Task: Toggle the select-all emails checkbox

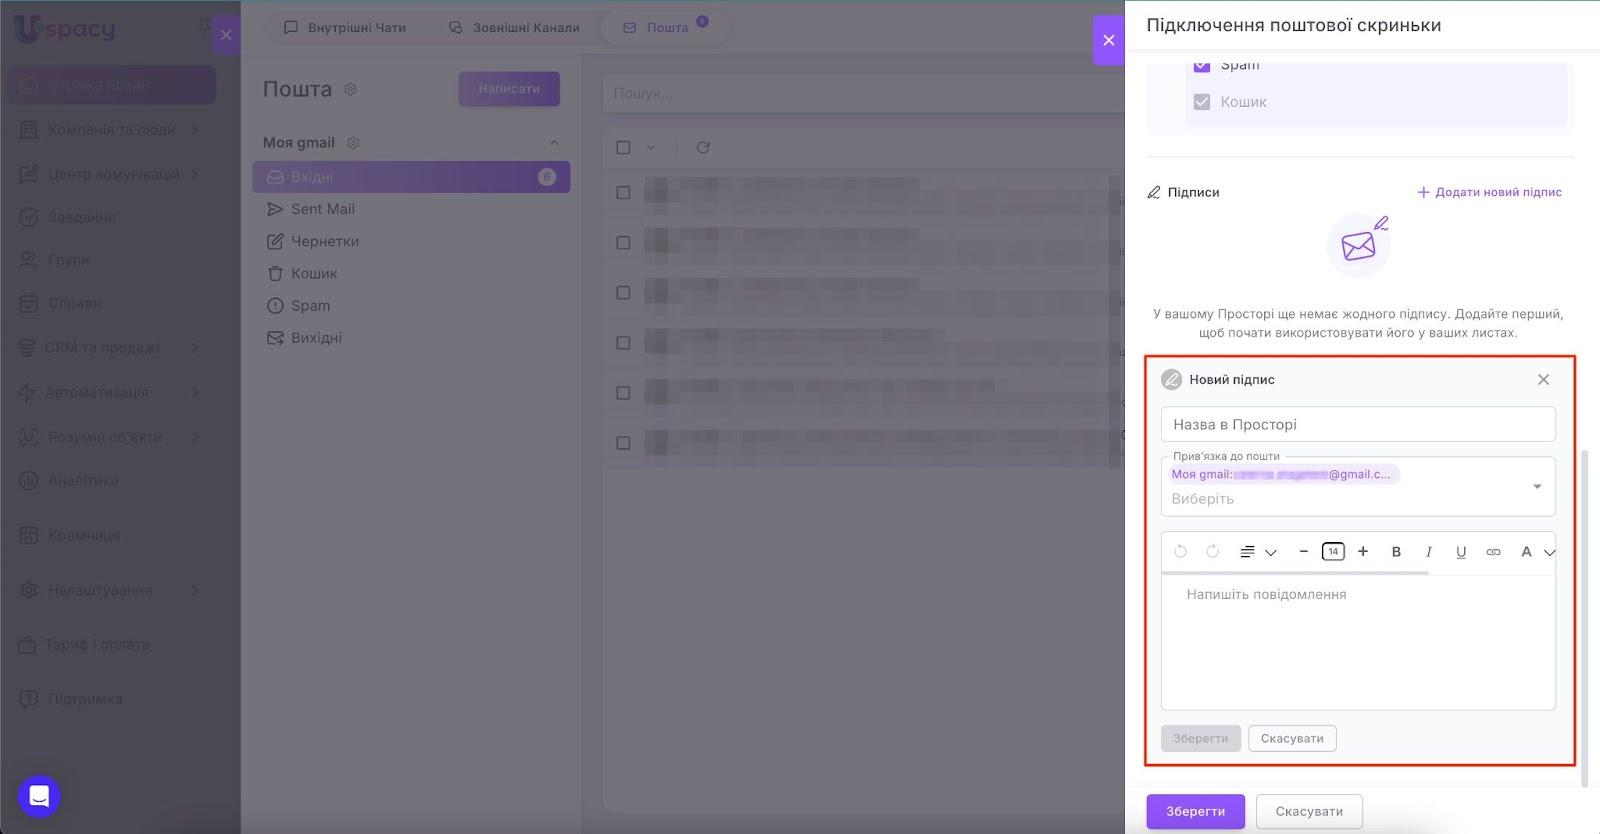Action: [x=623, y=147]
